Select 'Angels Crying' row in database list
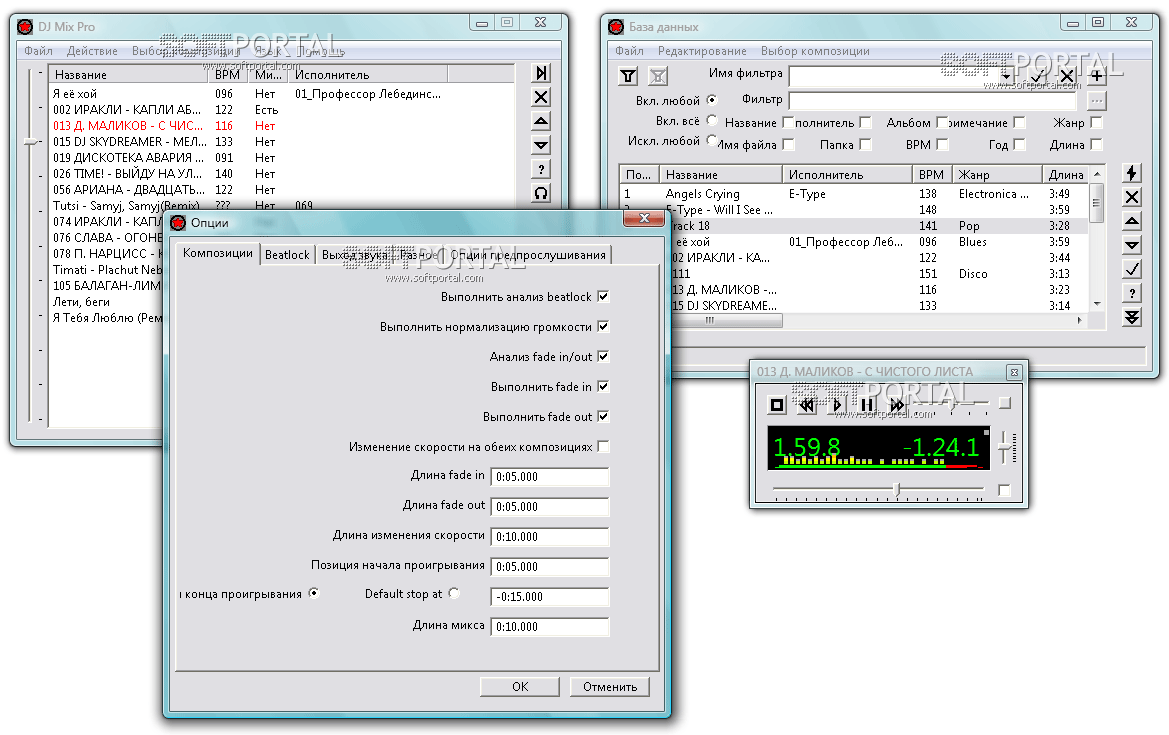 coord(853,194)
